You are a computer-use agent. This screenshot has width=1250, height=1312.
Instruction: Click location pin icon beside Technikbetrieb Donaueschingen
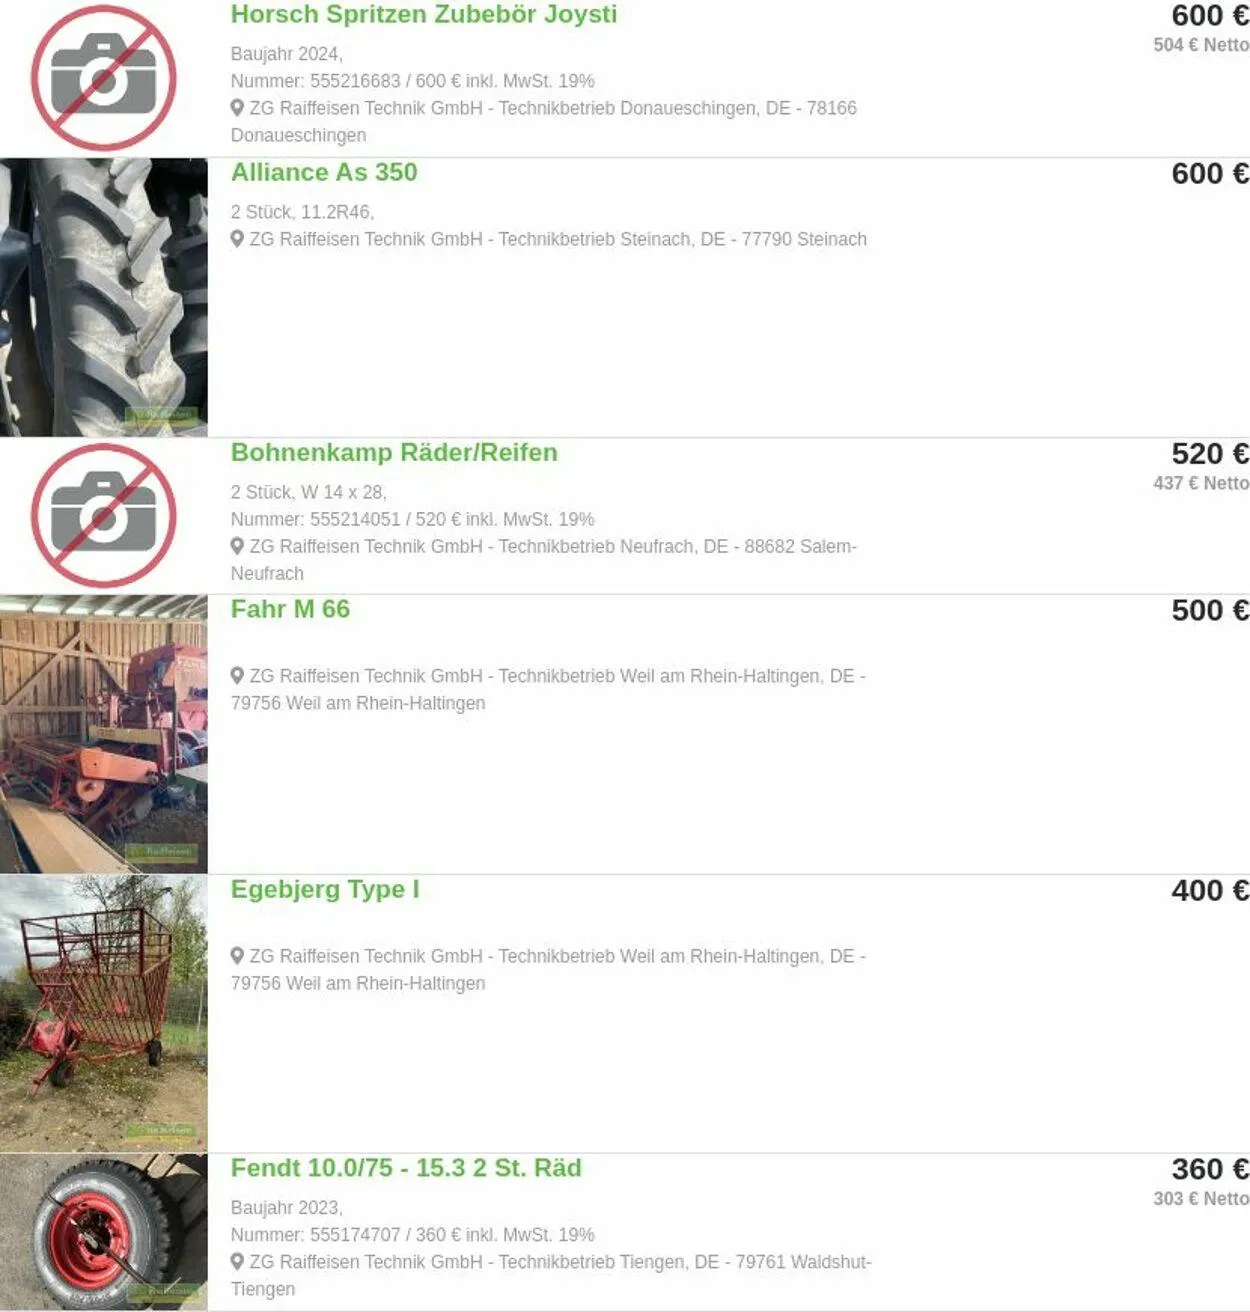[237, 107]
